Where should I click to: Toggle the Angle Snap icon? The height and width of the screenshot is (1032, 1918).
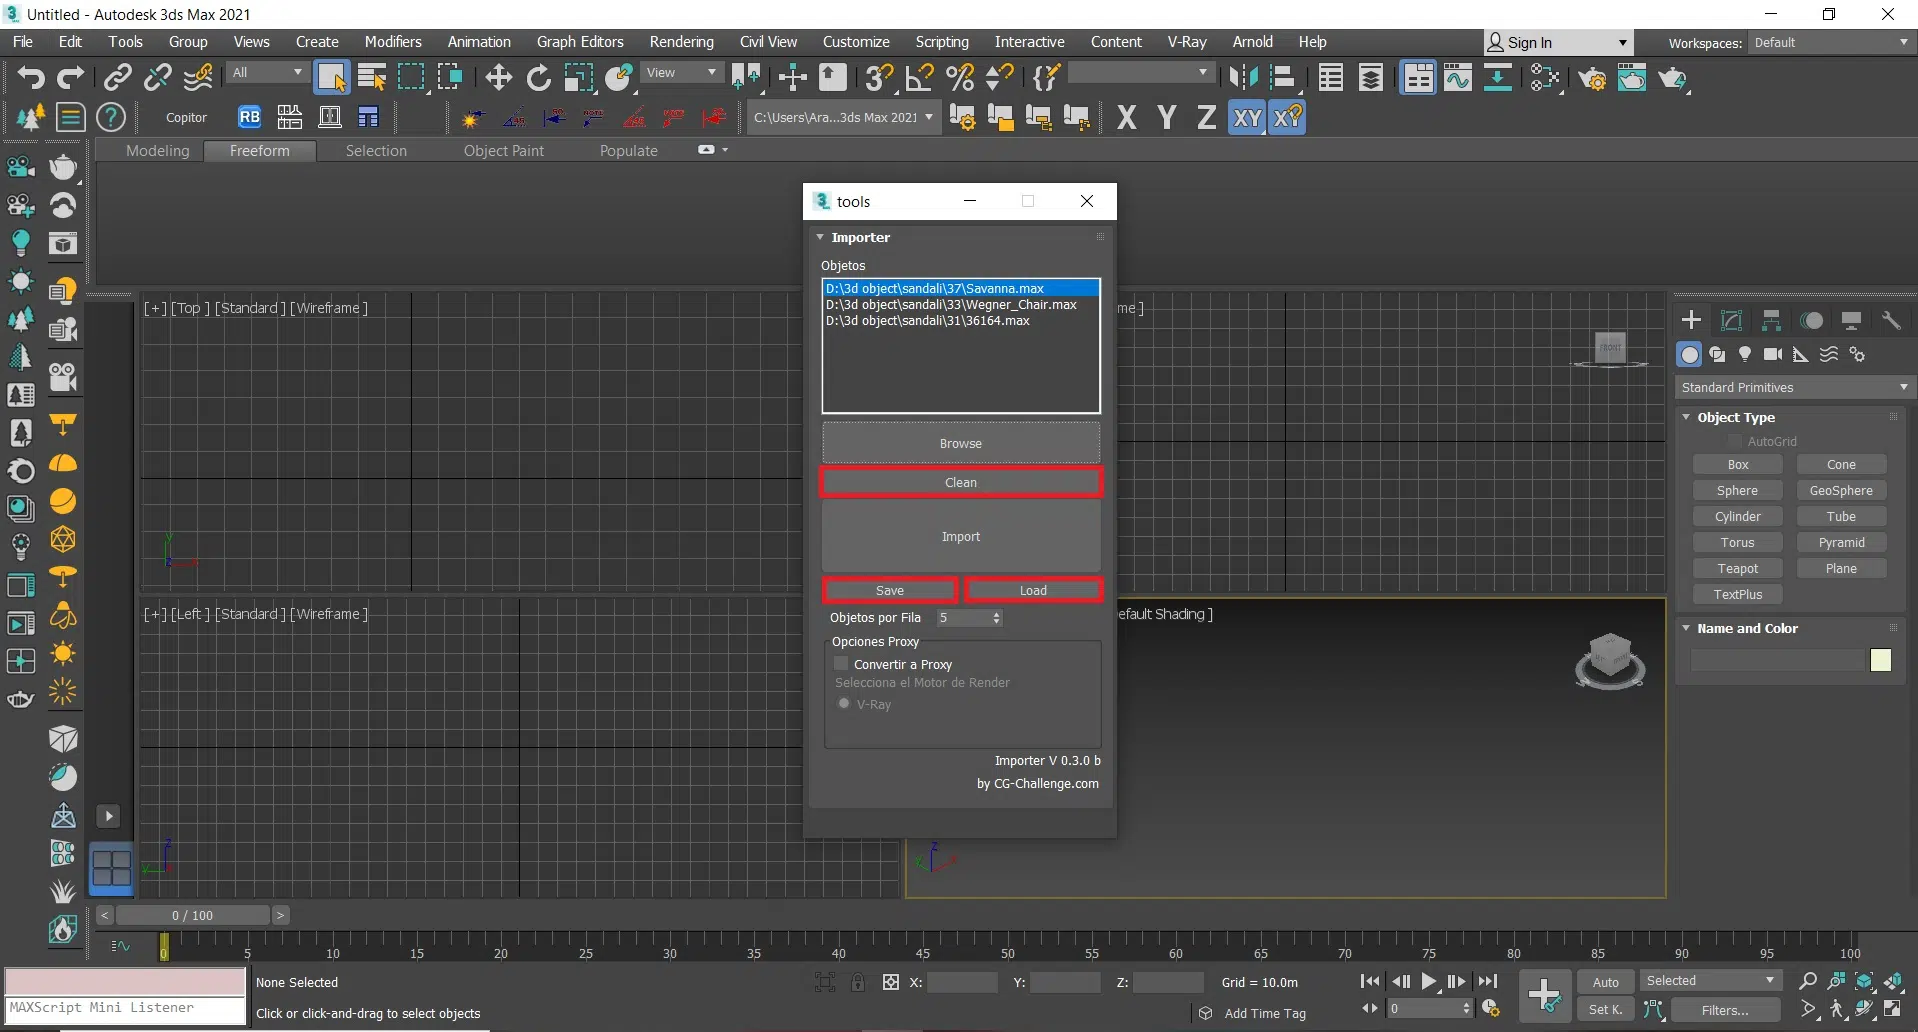tap(919, 78)
